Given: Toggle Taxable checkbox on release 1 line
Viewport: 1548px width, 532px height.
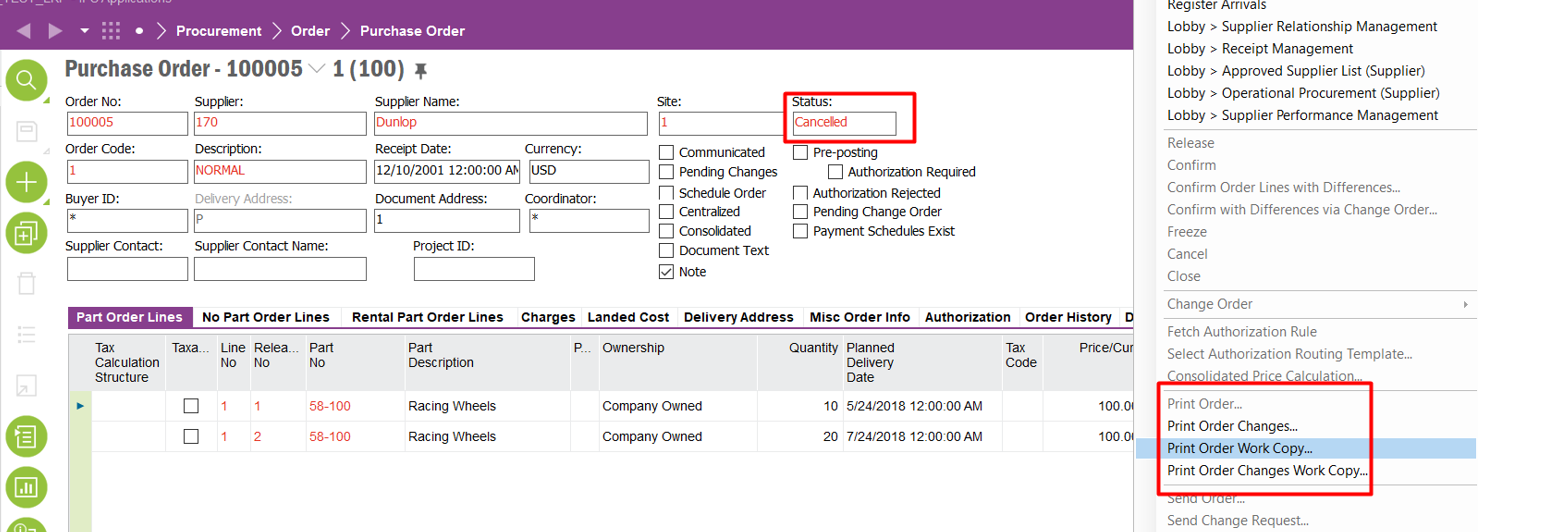Looking at the screenshot, I should click(x=191, y=406).
